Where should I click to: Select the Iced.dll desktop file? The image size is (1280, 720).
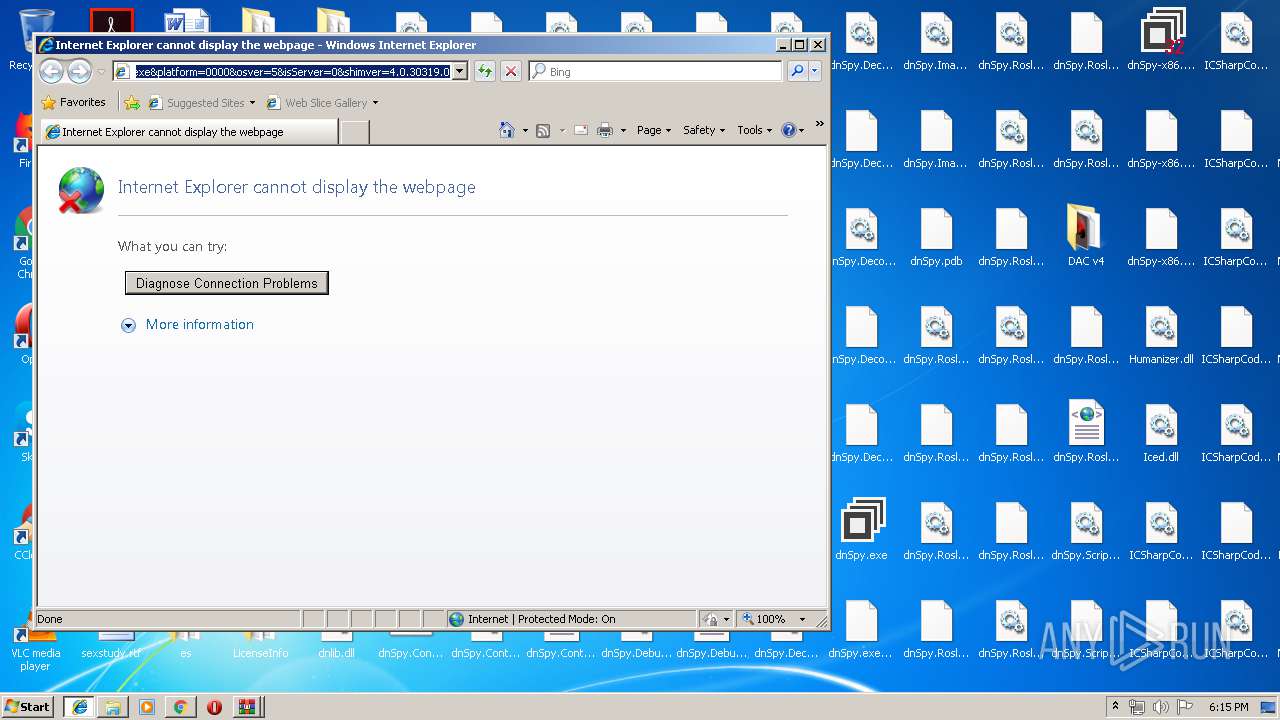(x=1161, y=433)
